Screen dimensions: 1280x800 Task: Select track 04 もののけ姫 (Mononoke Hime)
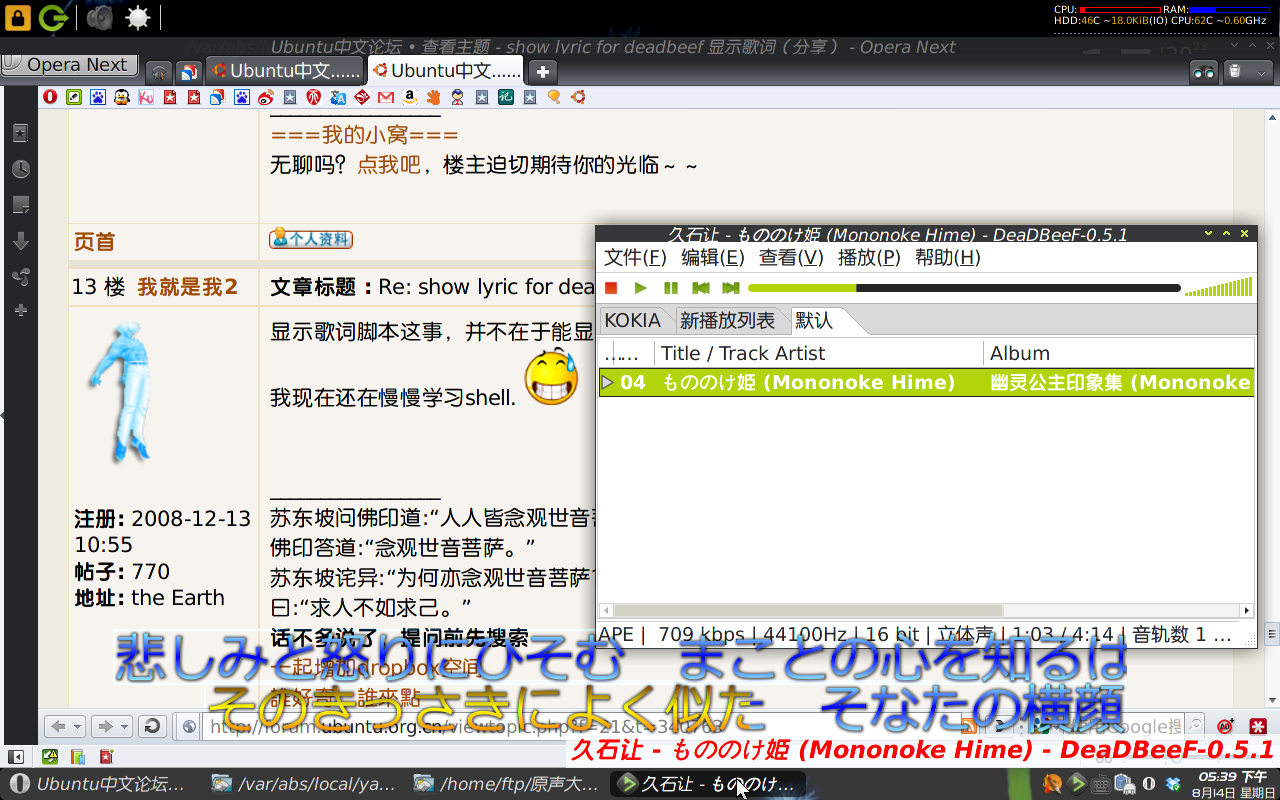926,382
